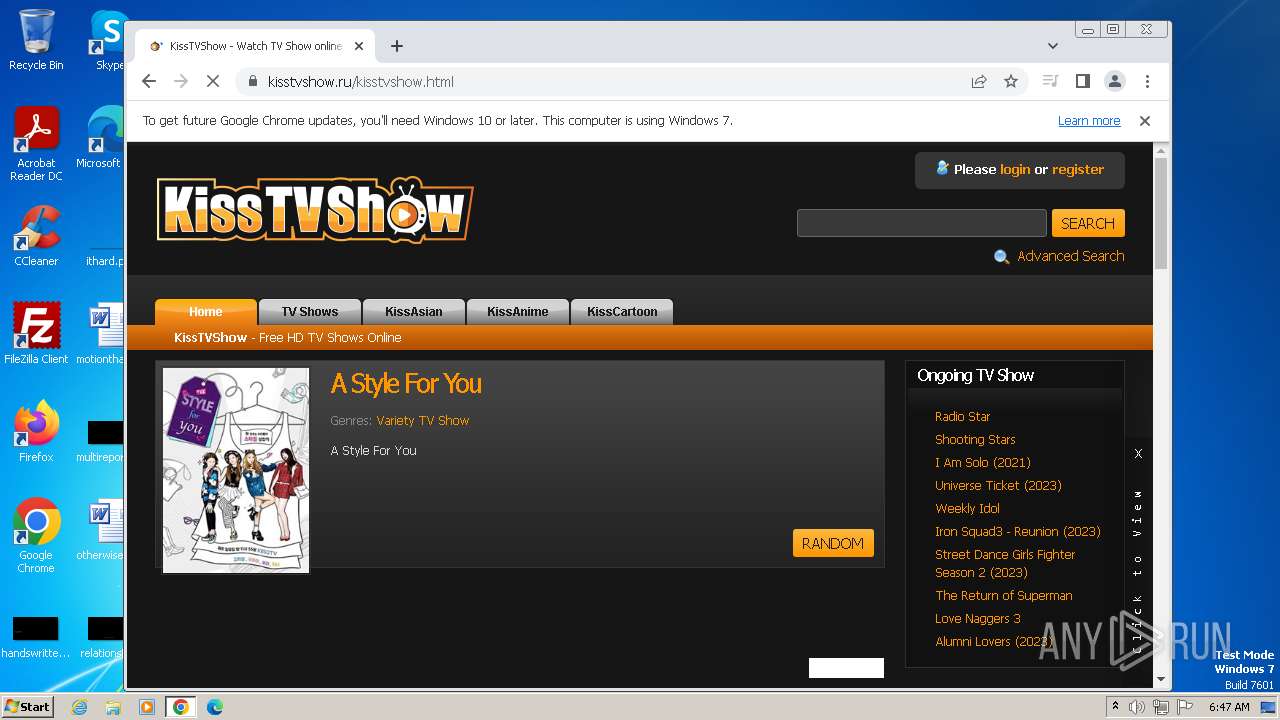This screenshot has height=720, width=1280.
Task: Open Street Dance Girls Fighter Season 2 link
Action: [1005, 563]
